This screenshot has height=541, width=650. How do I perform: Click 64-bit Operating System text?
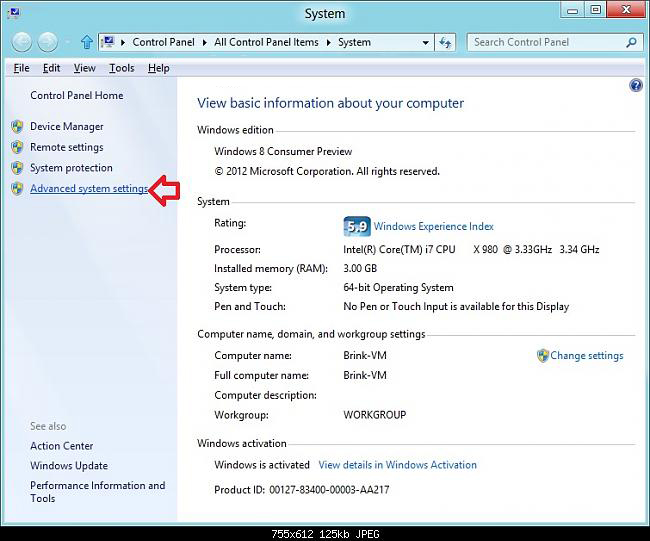pos(398,288)
